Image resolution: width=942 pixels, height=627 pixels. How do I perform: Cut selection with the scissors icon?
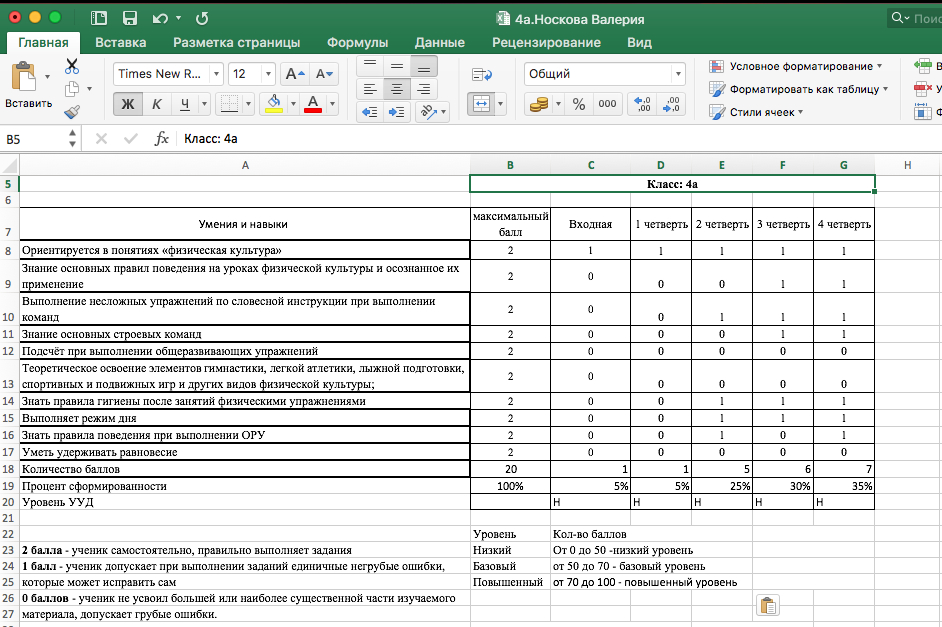coord(72,65)
